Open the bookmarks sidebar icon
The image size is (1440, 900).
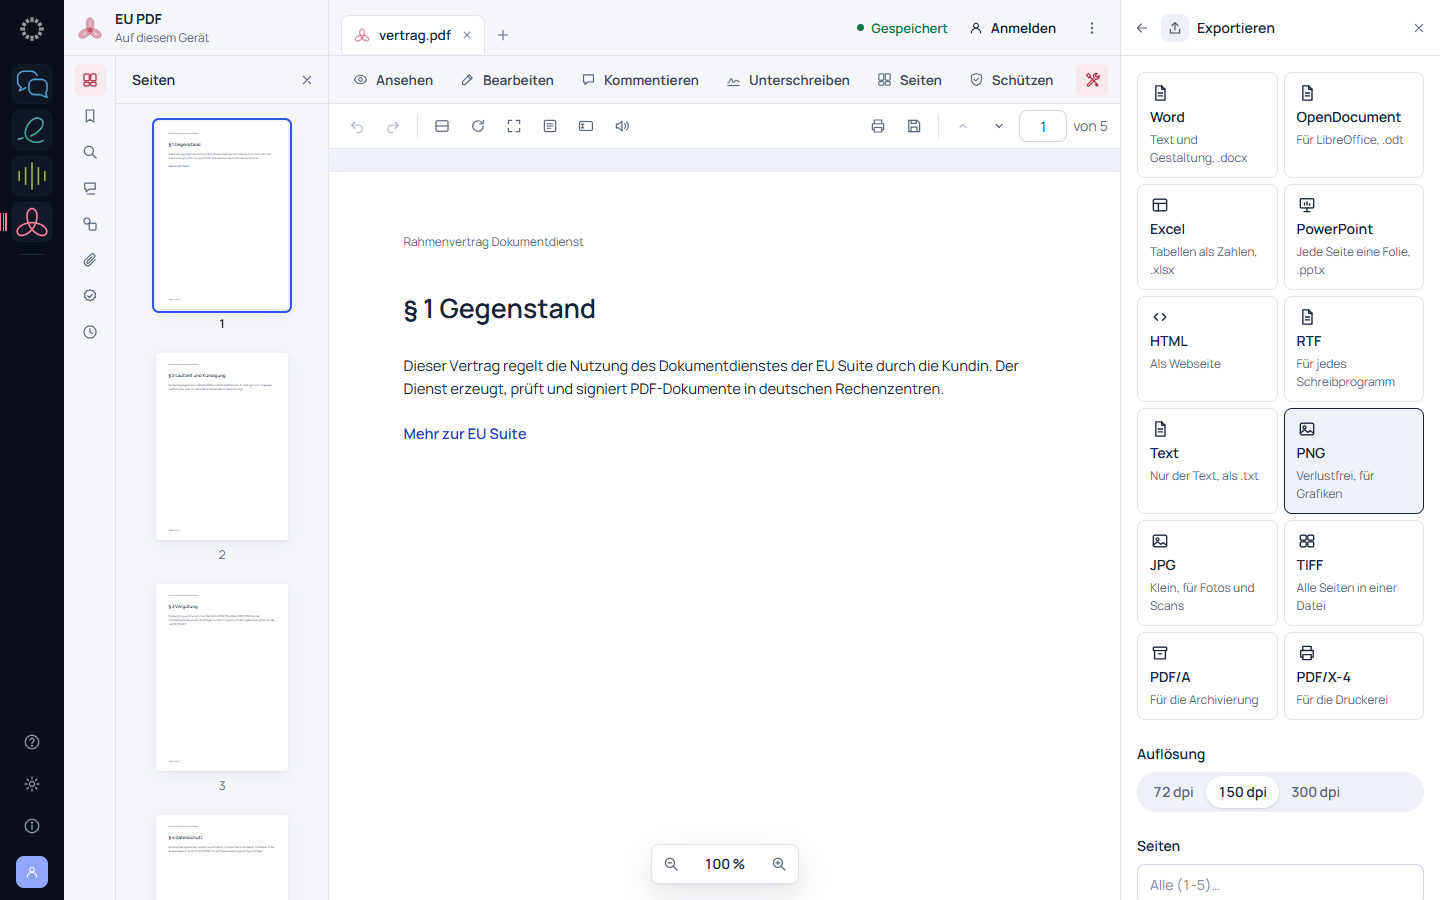pyautogui.click(x=90, y=116)
